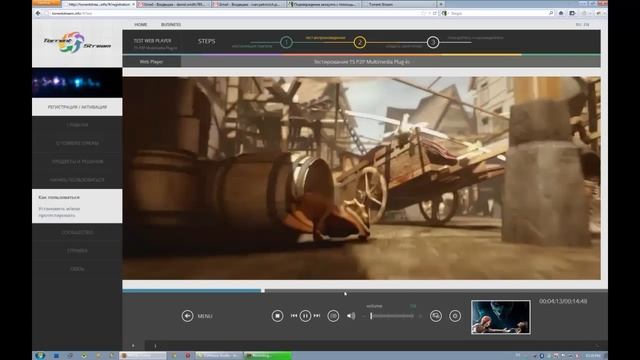Click the MENU label in player
This screenshot has width=640, height=360.
[205, 316]
